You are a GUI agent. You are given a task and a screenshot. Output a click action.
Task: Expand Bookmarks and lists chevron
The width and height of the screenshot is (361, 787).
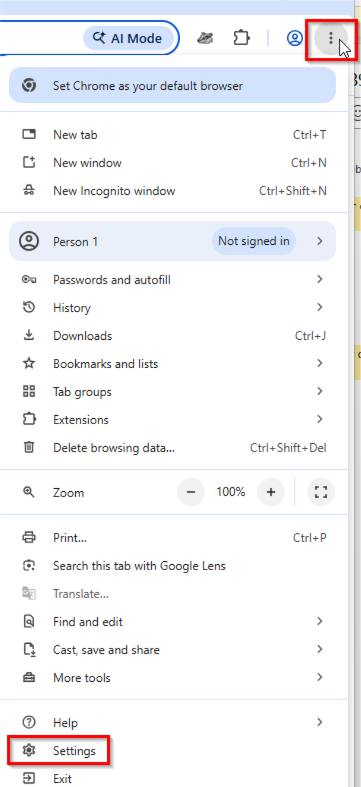click(x=320, y=364)
